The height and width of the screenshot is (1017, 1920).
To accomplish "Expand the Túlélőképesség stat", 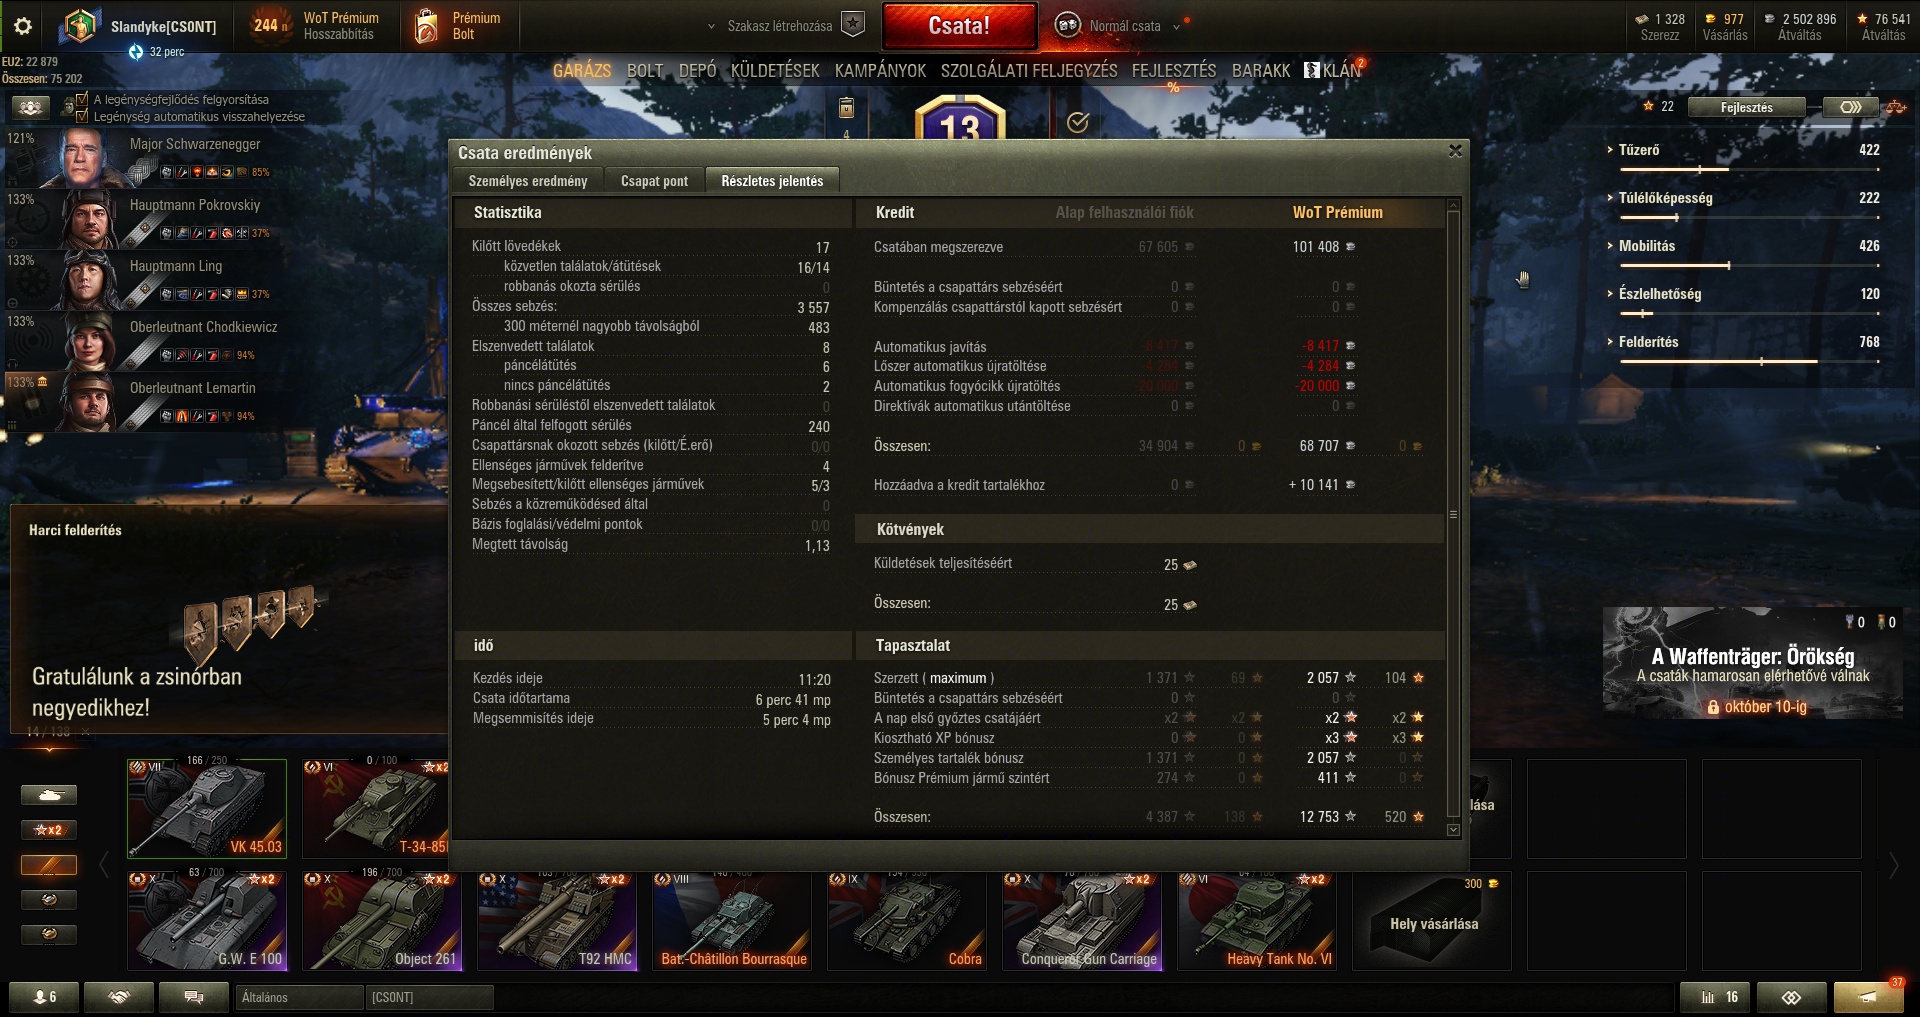I will [1743, 198].
